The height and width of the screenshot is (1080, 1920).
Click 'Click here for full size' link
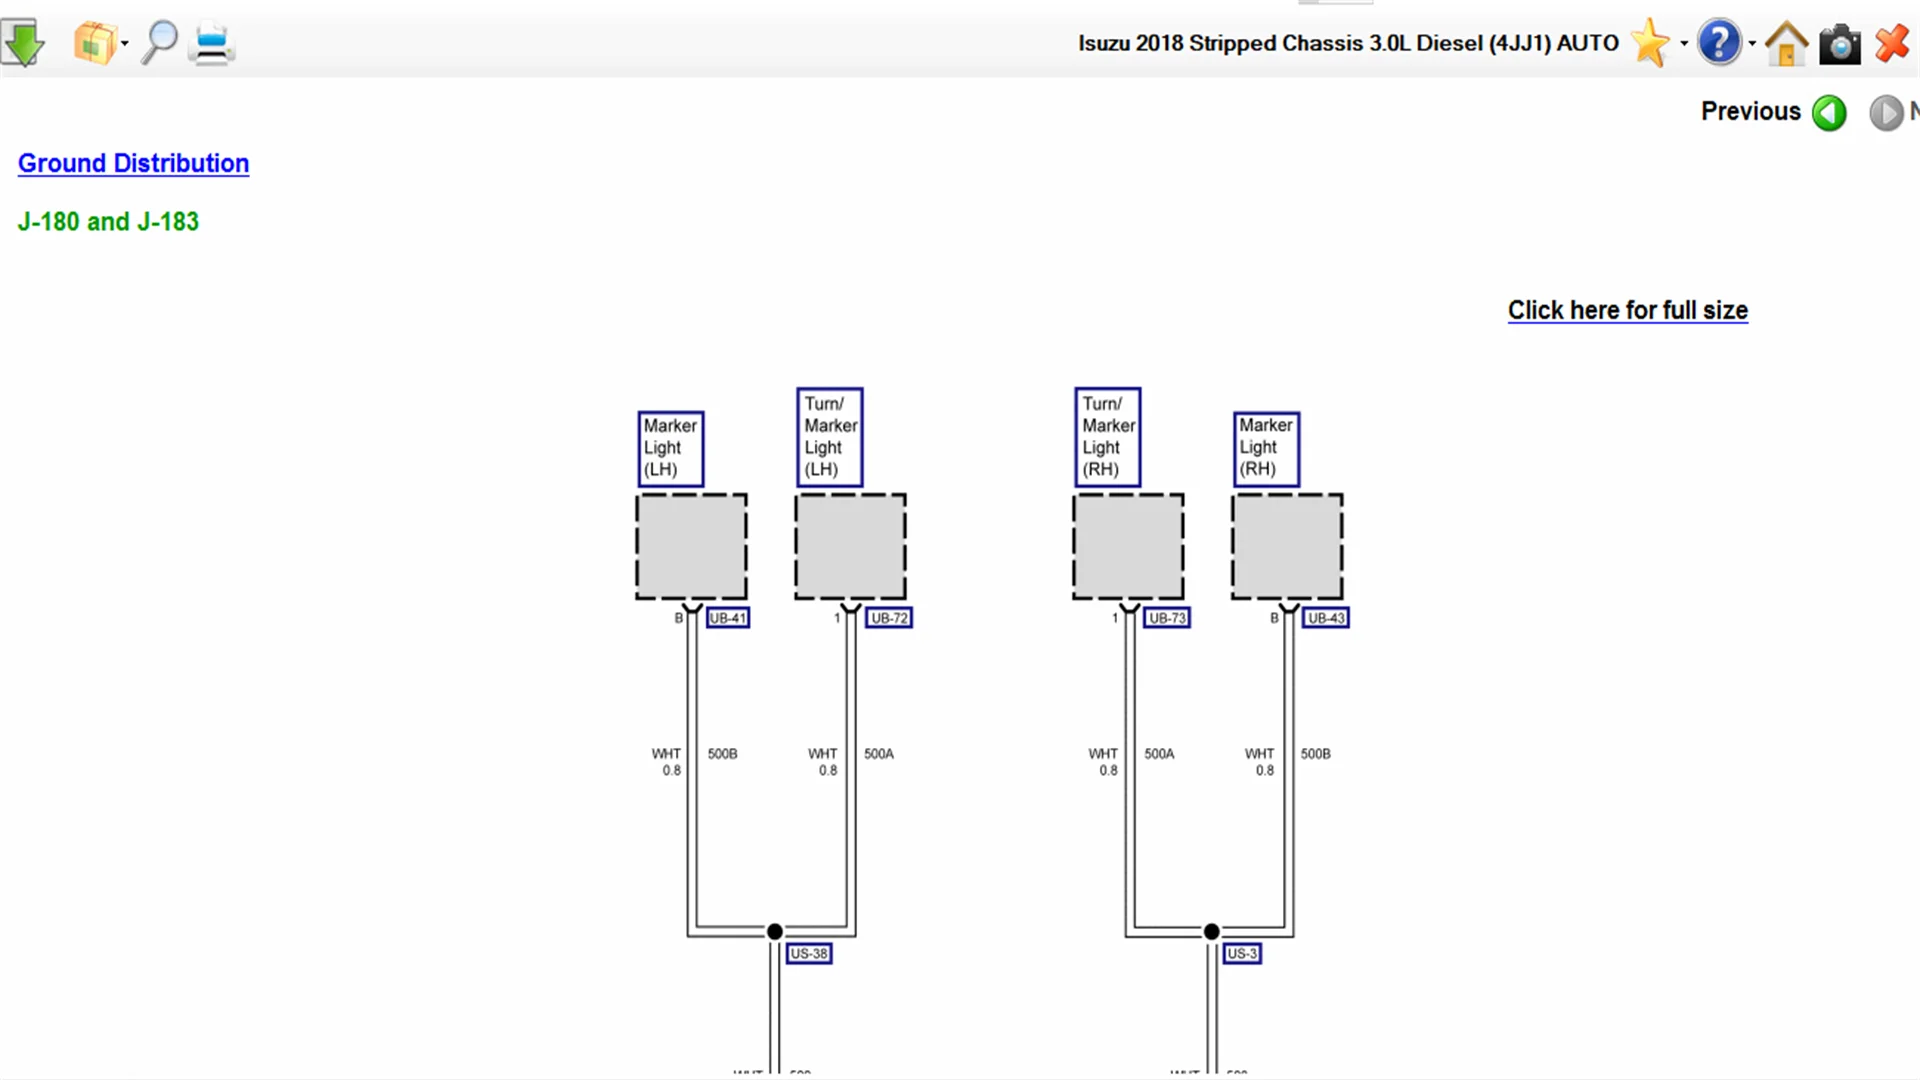(1627, 310)
